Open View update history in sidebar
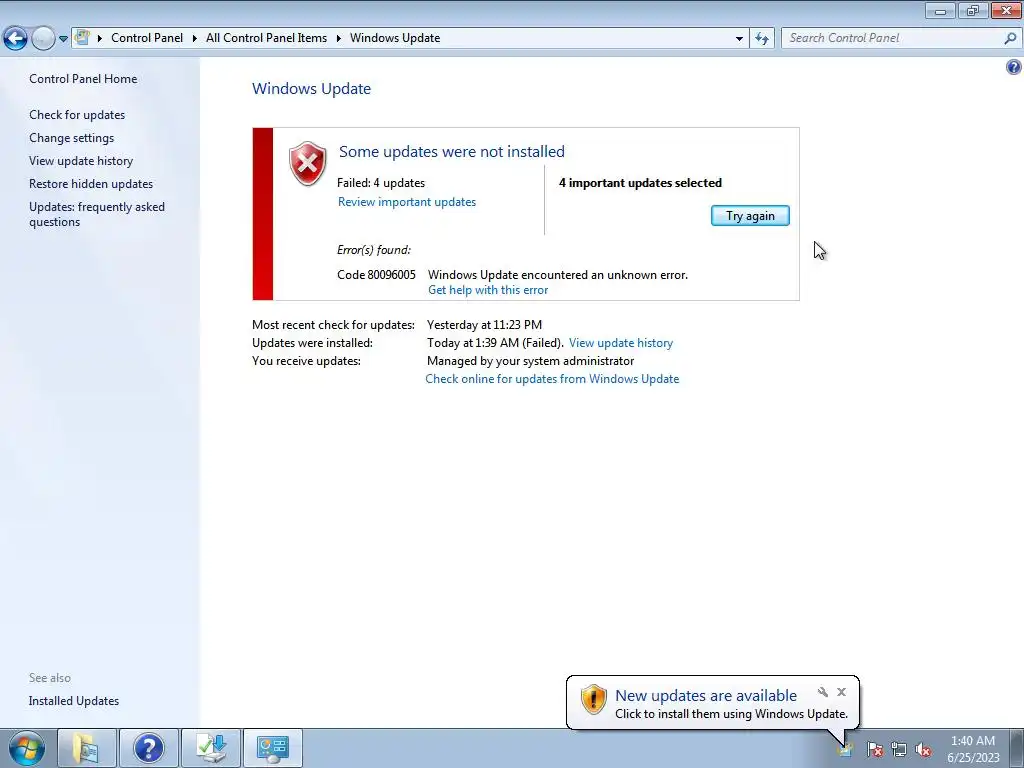 tap(81, 161)
